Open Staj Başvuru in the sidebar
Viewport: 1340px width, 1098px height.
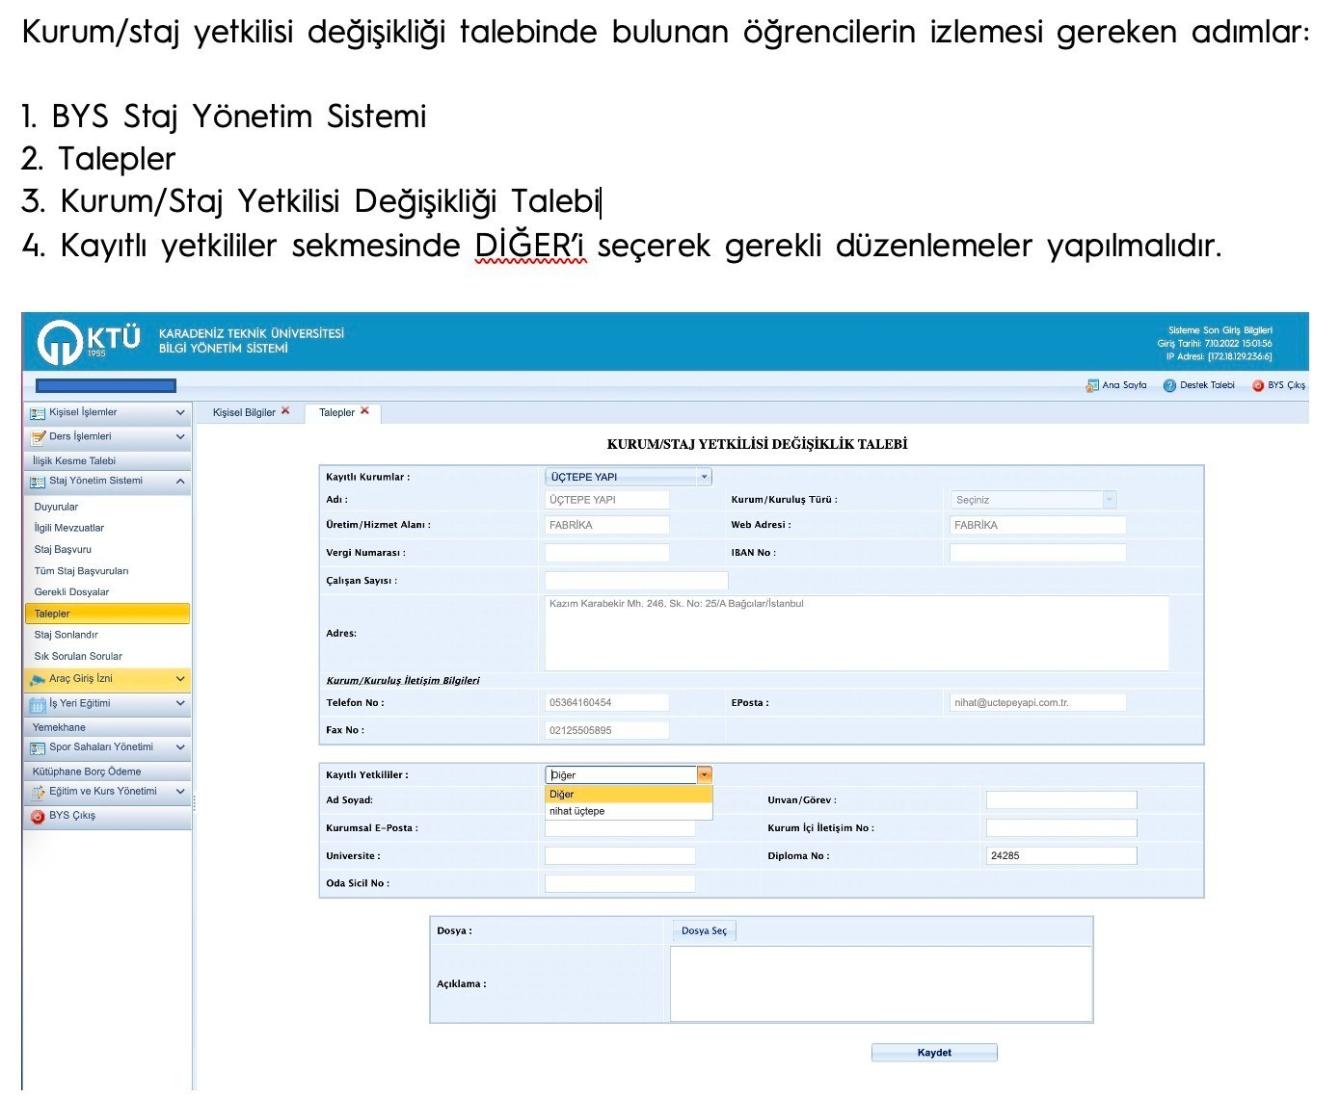(63, 550)
